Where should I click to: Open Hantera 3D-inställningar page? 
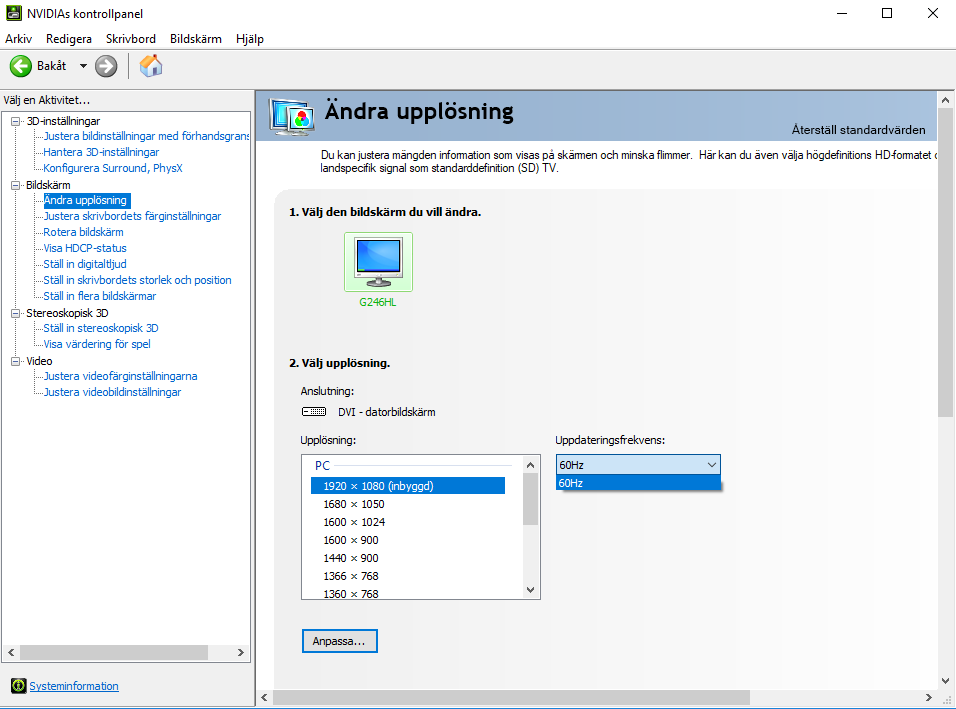coord(101,152)
